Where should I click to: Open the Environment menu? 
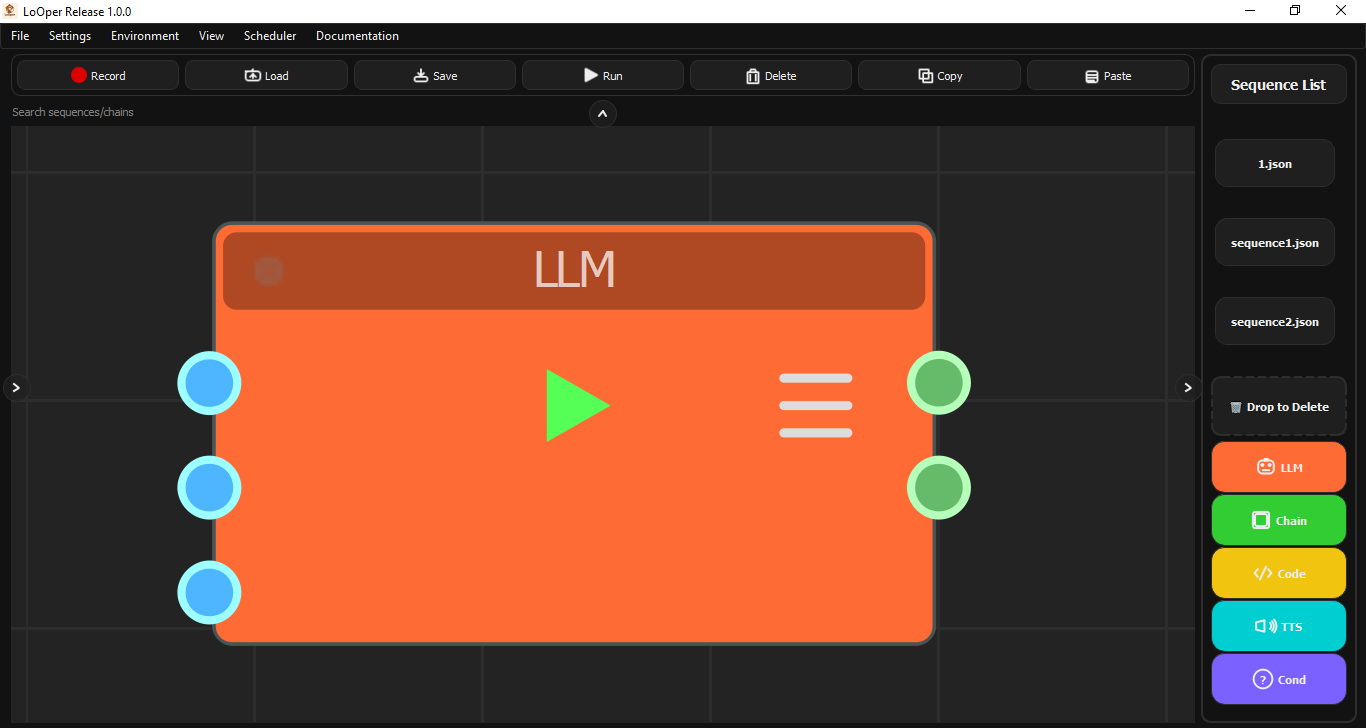[144, 35]
